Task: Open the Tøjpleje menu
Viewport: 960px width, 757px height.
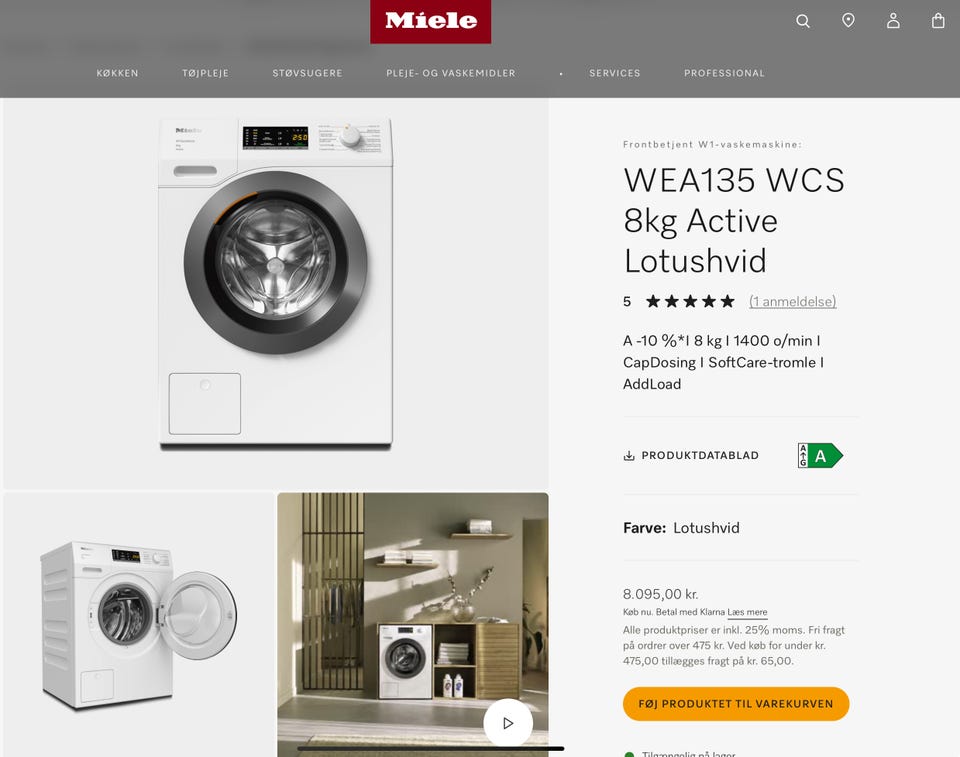Action: pos(206,73)
